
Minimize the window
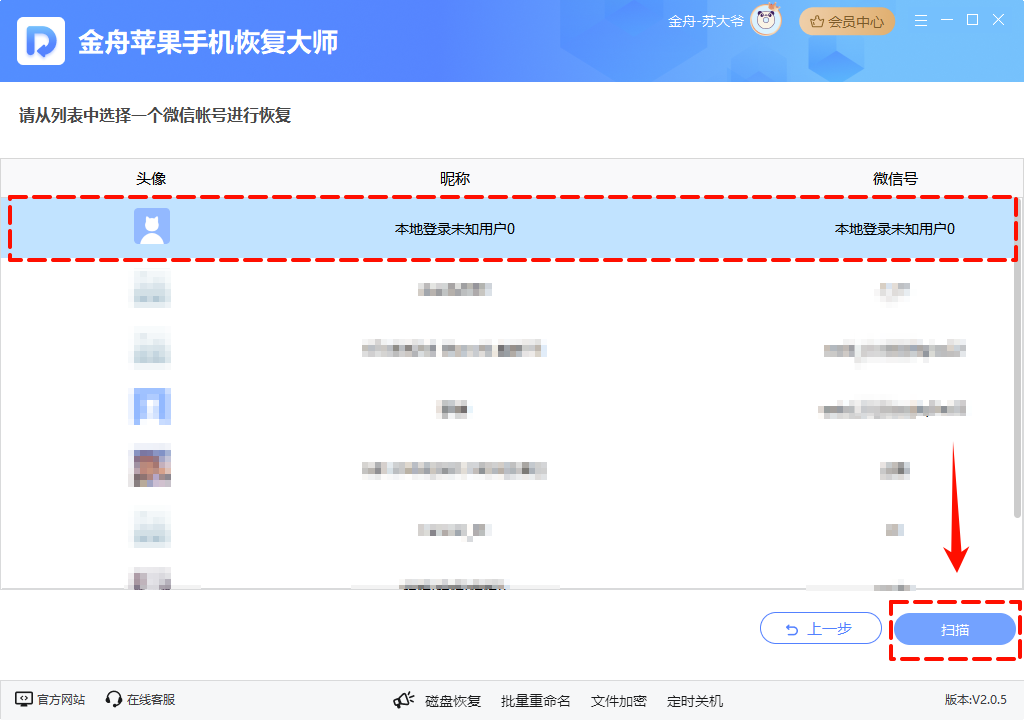(x=946, y=20)
